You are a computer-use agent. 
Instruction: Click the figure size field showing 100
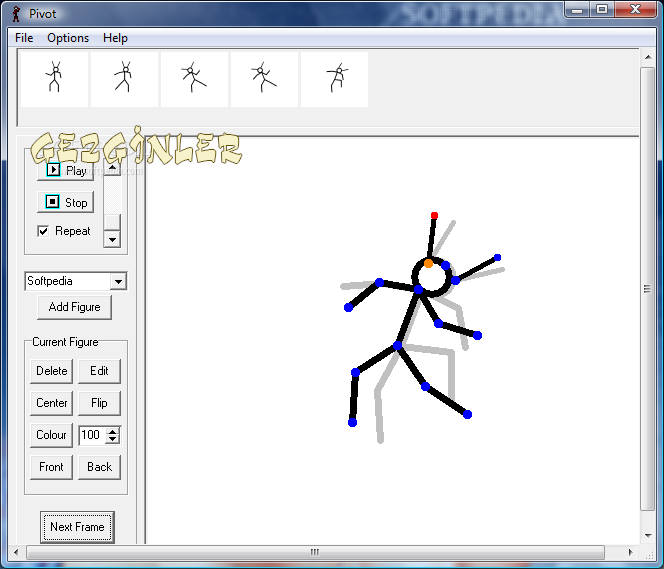(92, 435)
